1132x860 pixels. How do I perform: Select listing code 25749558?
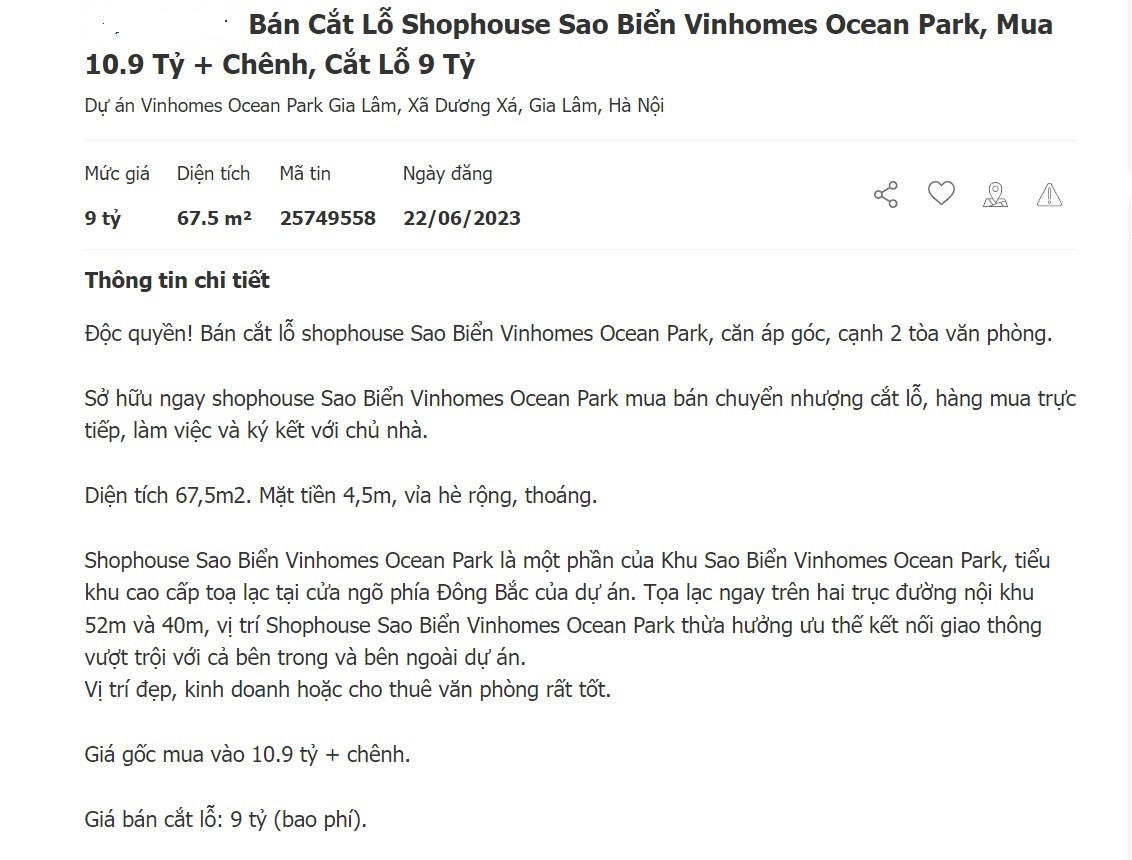[328, 218]
